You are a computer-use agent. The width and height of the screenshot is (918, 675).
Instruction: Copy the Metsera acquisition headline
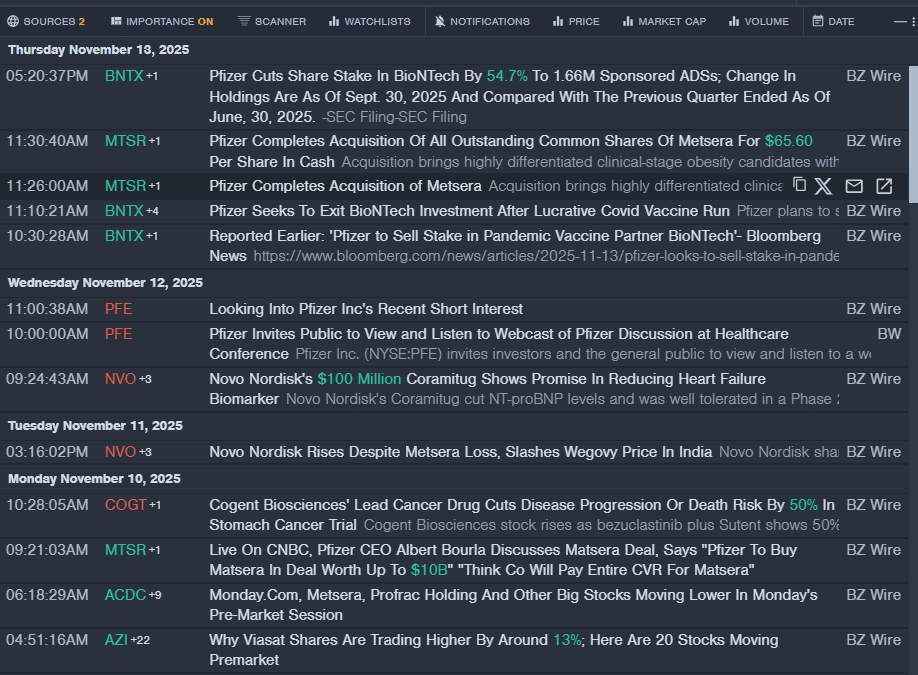(x=799, y=185)
